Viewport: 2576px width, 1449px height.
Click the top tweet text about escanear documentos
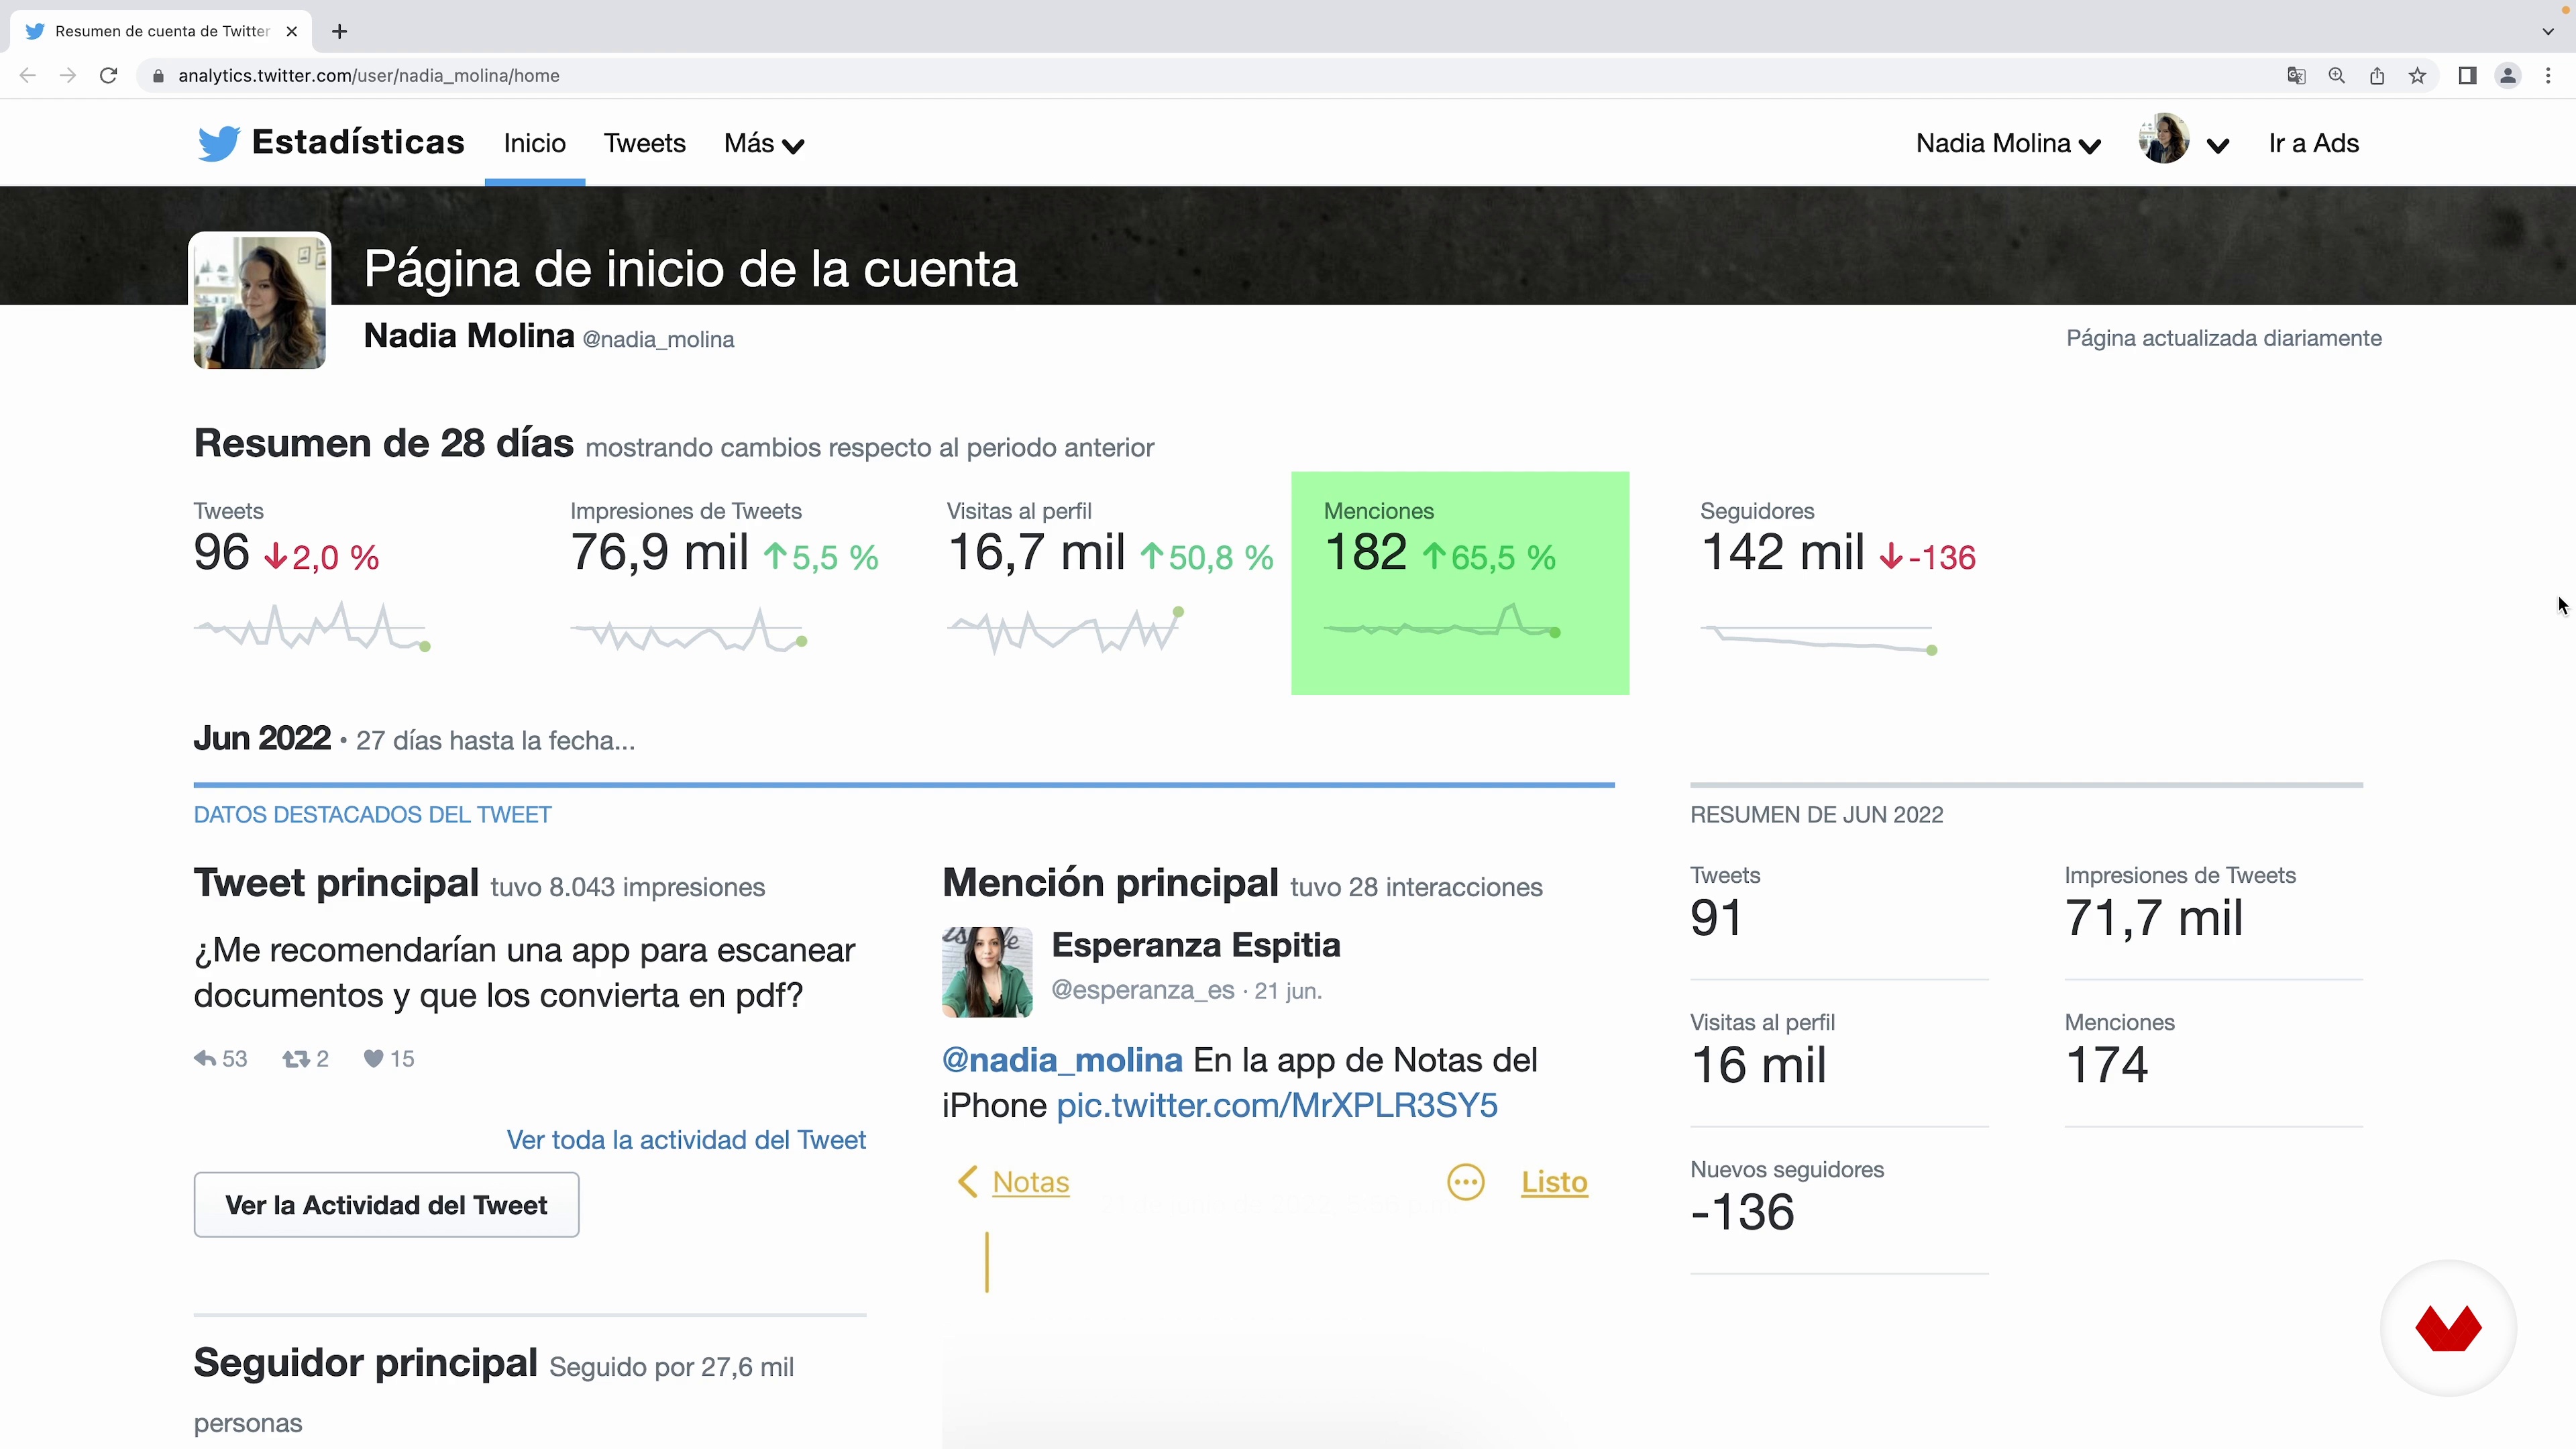click(524, 972)
